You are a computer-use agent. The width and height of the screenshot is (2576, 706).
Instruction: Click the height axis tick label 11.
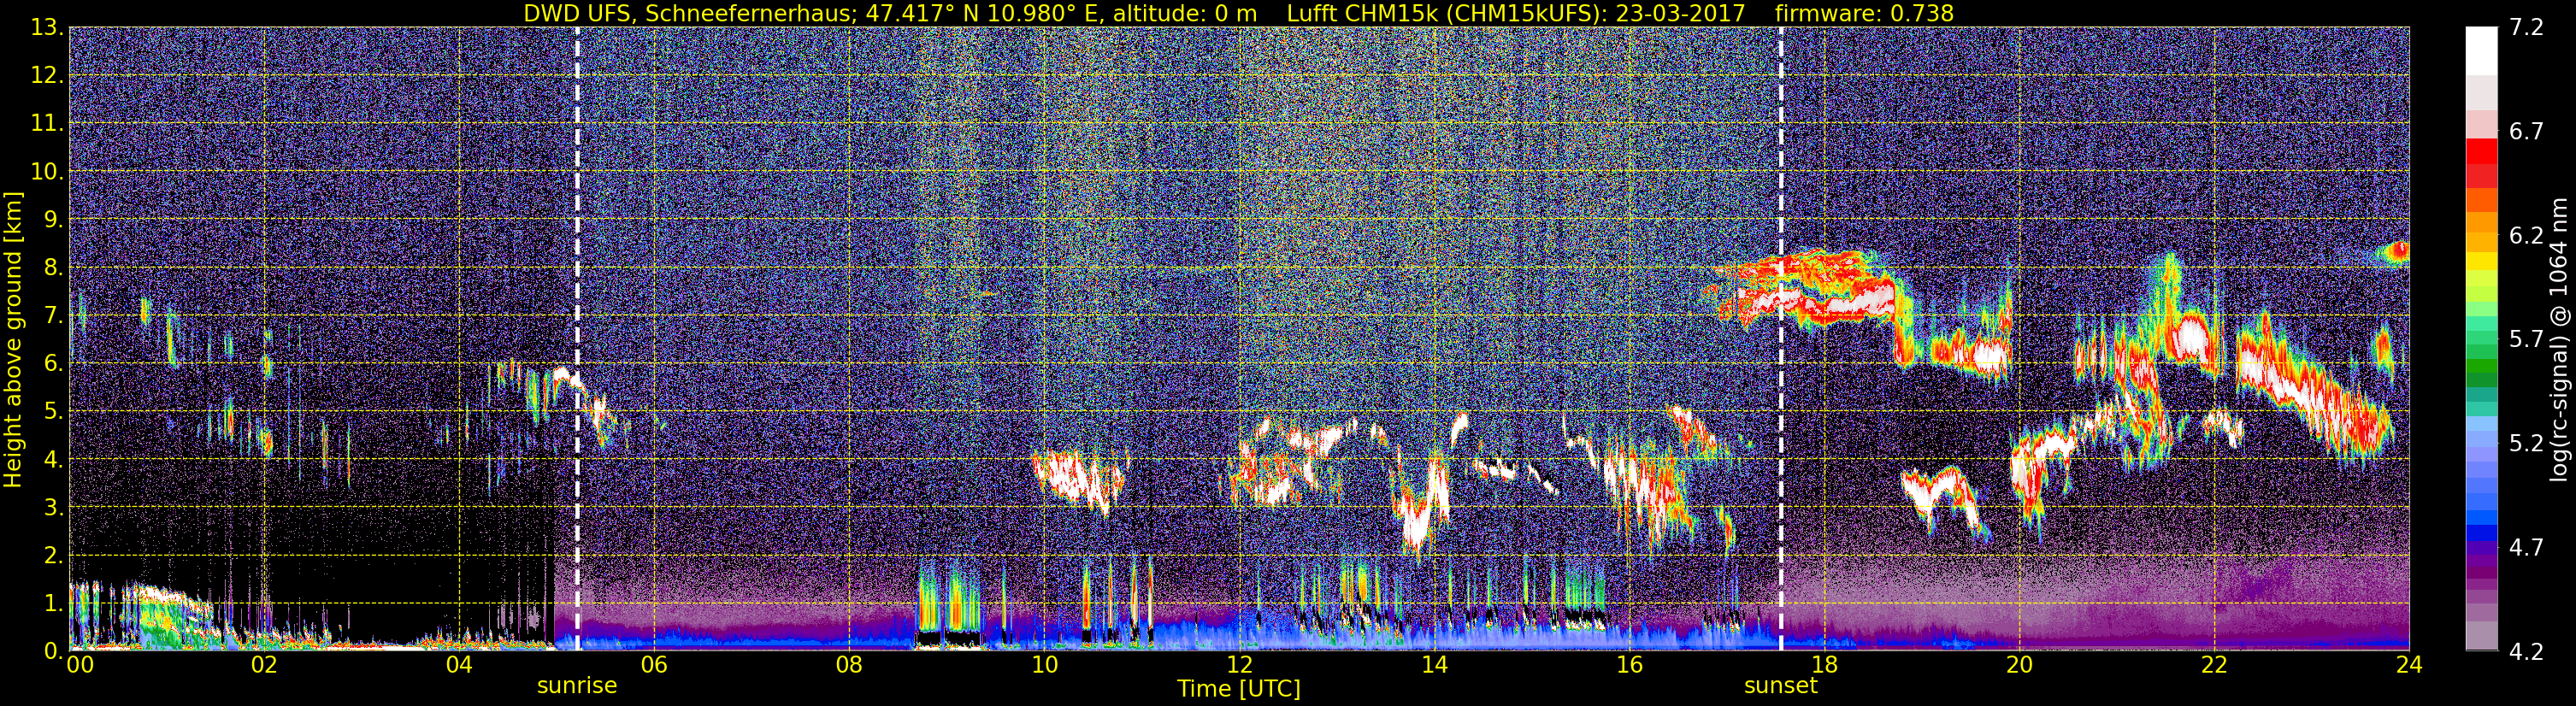(x=48, y=124)
